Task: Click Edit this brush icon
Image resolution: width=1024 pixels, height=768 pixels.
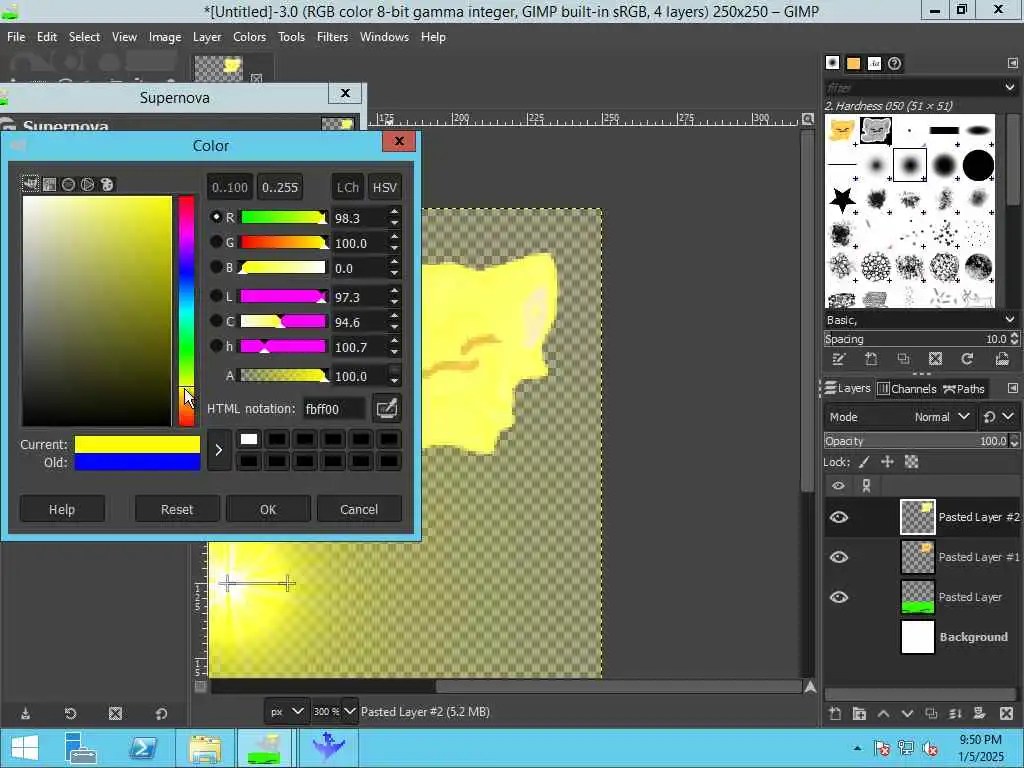Action: [839, 359]
